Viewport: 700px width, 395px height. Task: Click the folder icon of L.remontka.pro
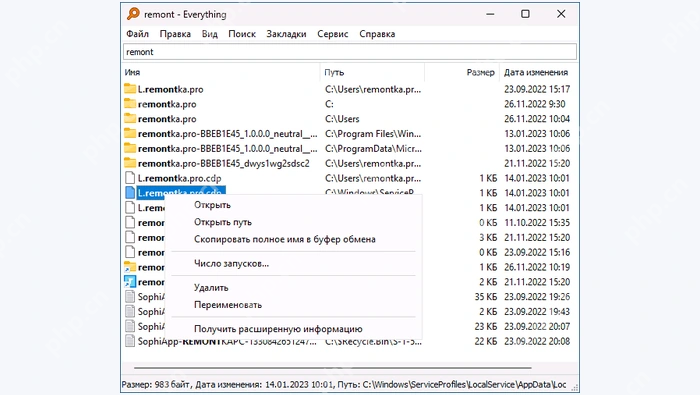coord(130,89)
